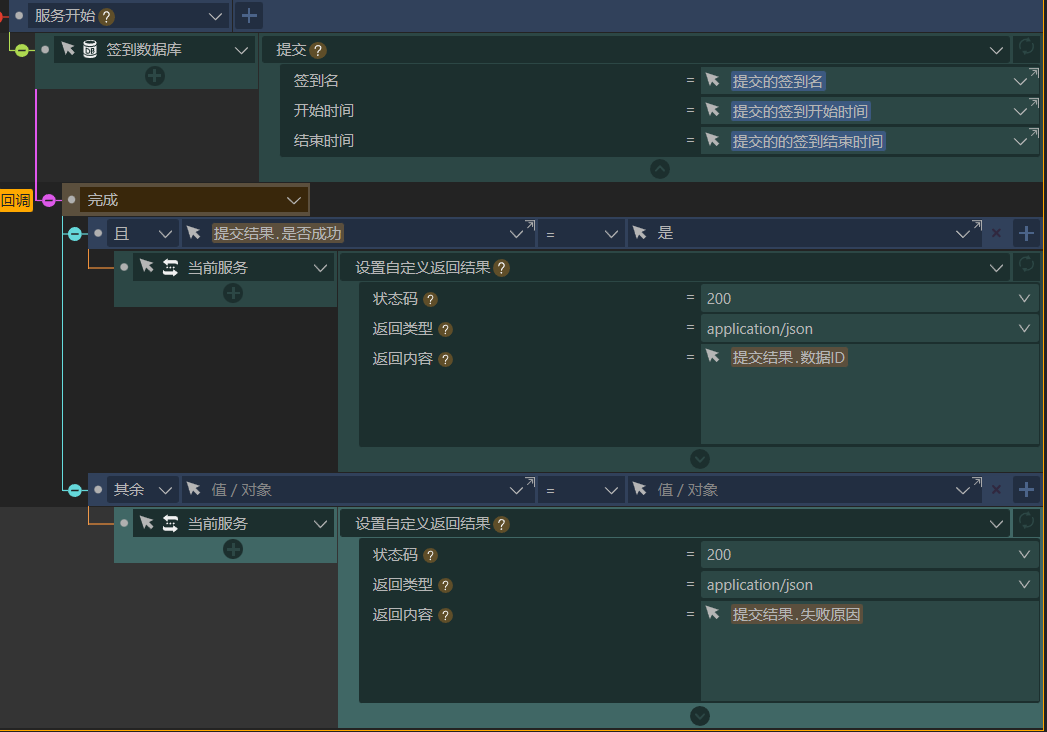Toggle the dot before second 当前服务
Image resolution: width=1047 pixels, height=732 pixels.
(124, 523)
